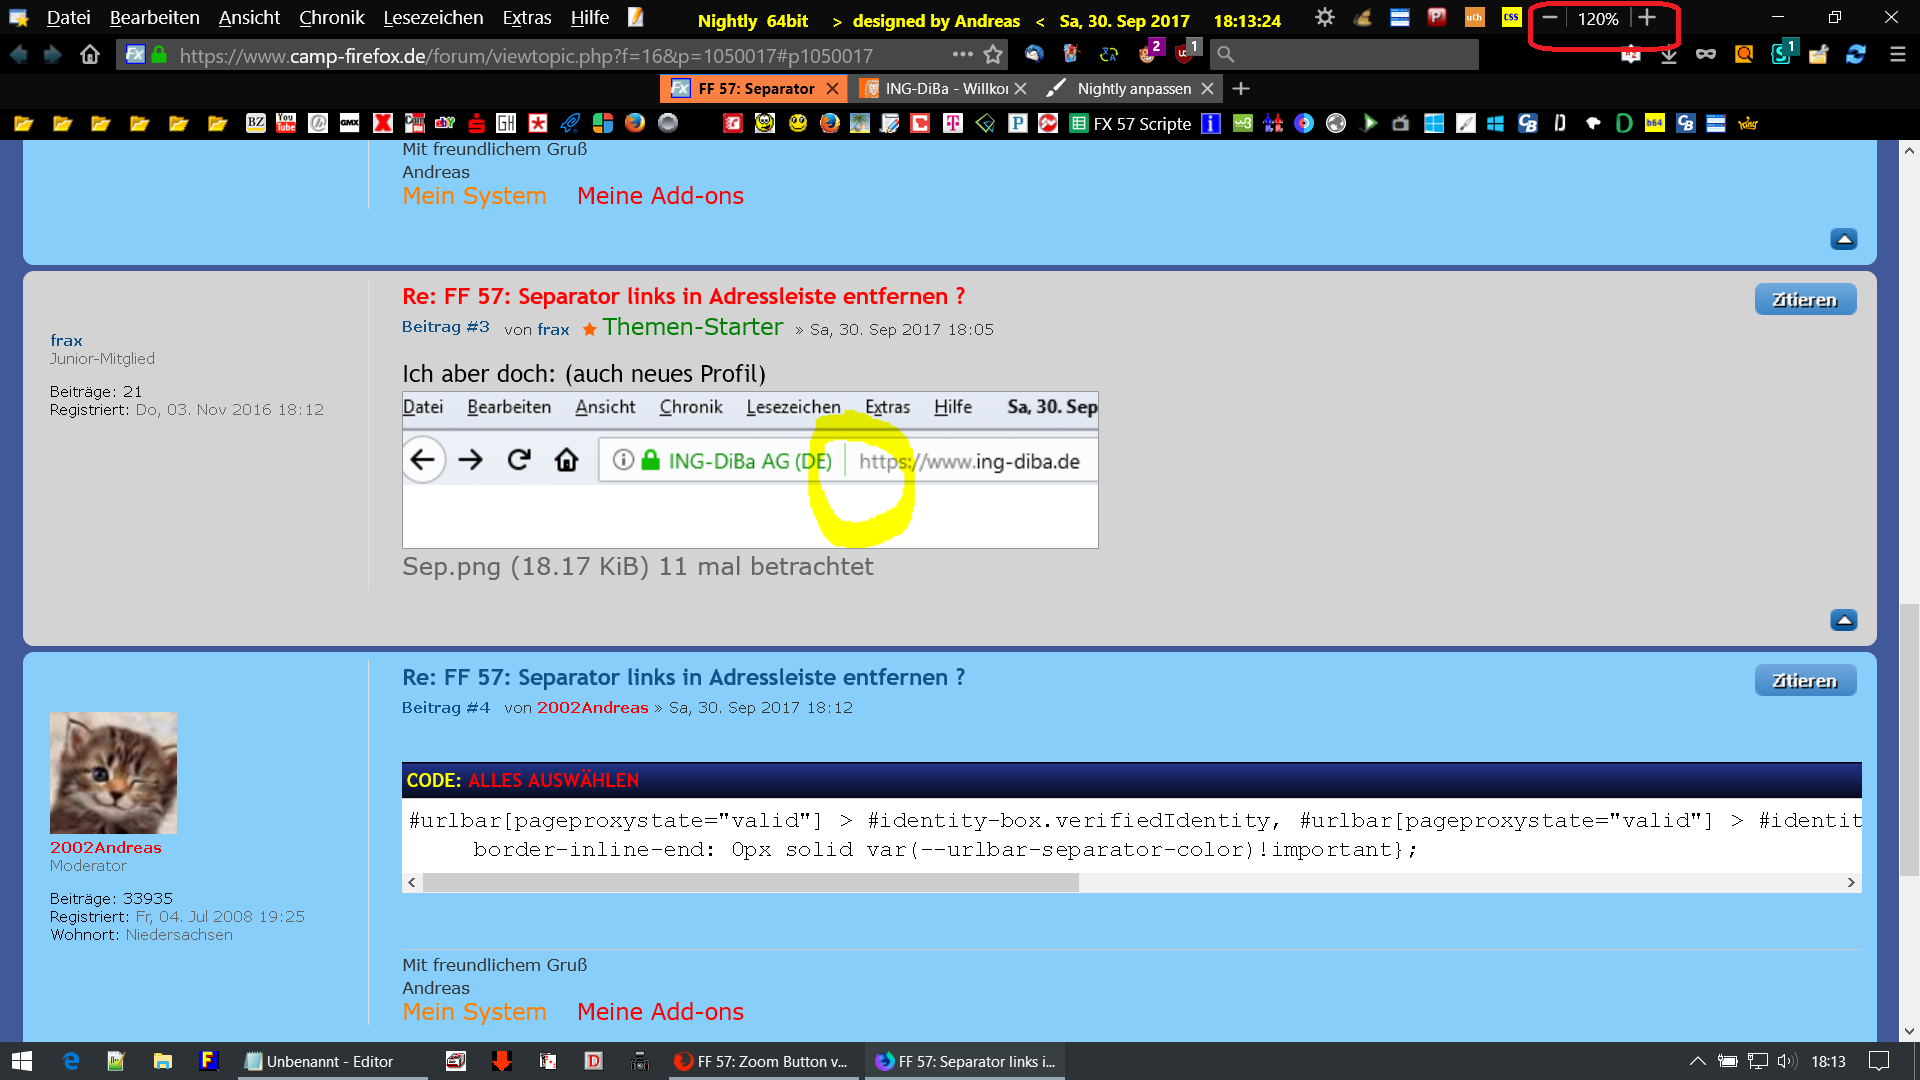Open new tab with plus button

tap(1241, 89)
